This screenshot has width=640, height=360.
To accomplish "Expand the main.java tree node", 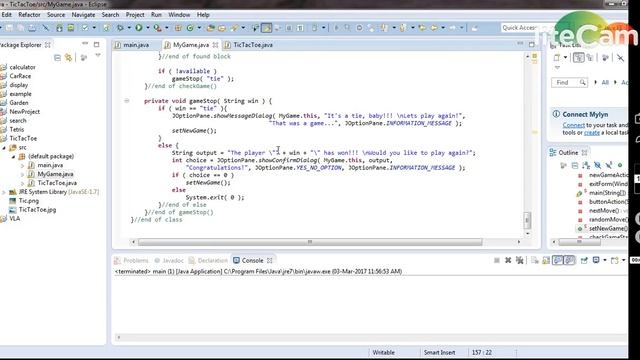I will point(23,166).
